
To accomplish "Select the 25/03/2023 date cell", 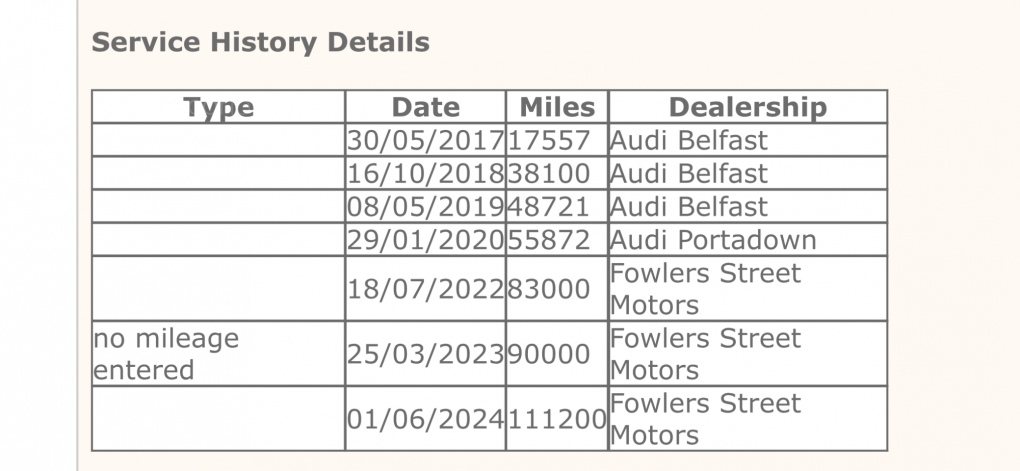I will [426, 354].
